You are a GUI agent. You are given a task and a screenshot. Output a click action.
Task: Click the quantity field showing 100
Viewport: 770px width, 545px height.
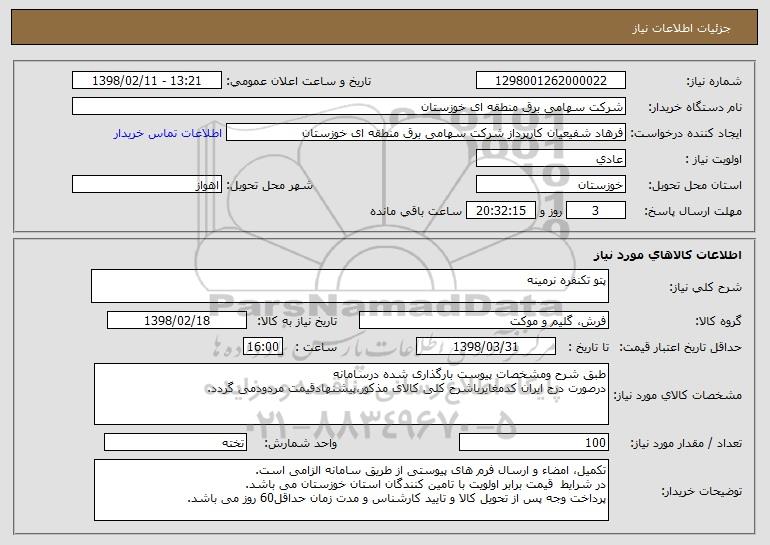pos(534,442)
